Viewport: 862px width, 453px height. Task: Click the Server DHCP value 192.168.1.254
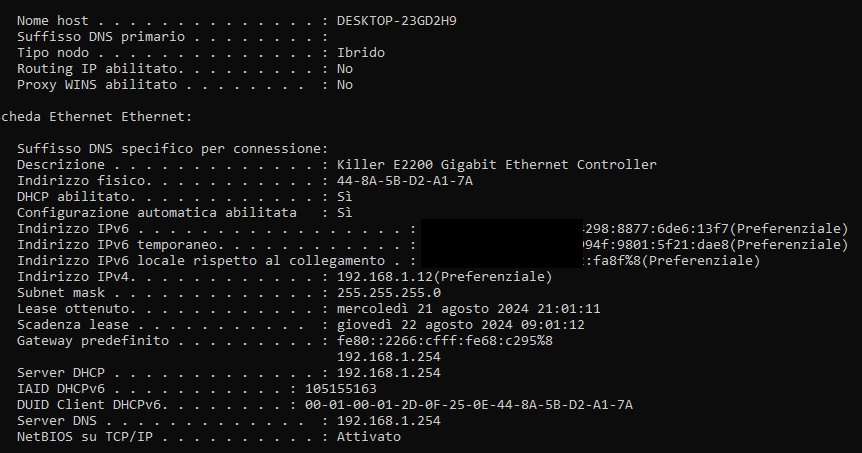click(x=389, y=373)
